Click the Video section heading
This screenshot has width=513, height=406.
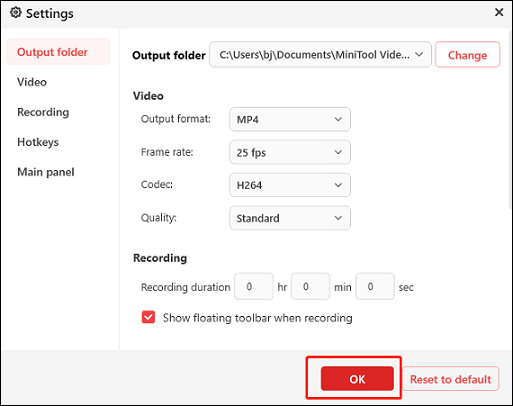[x=148, y=96]
